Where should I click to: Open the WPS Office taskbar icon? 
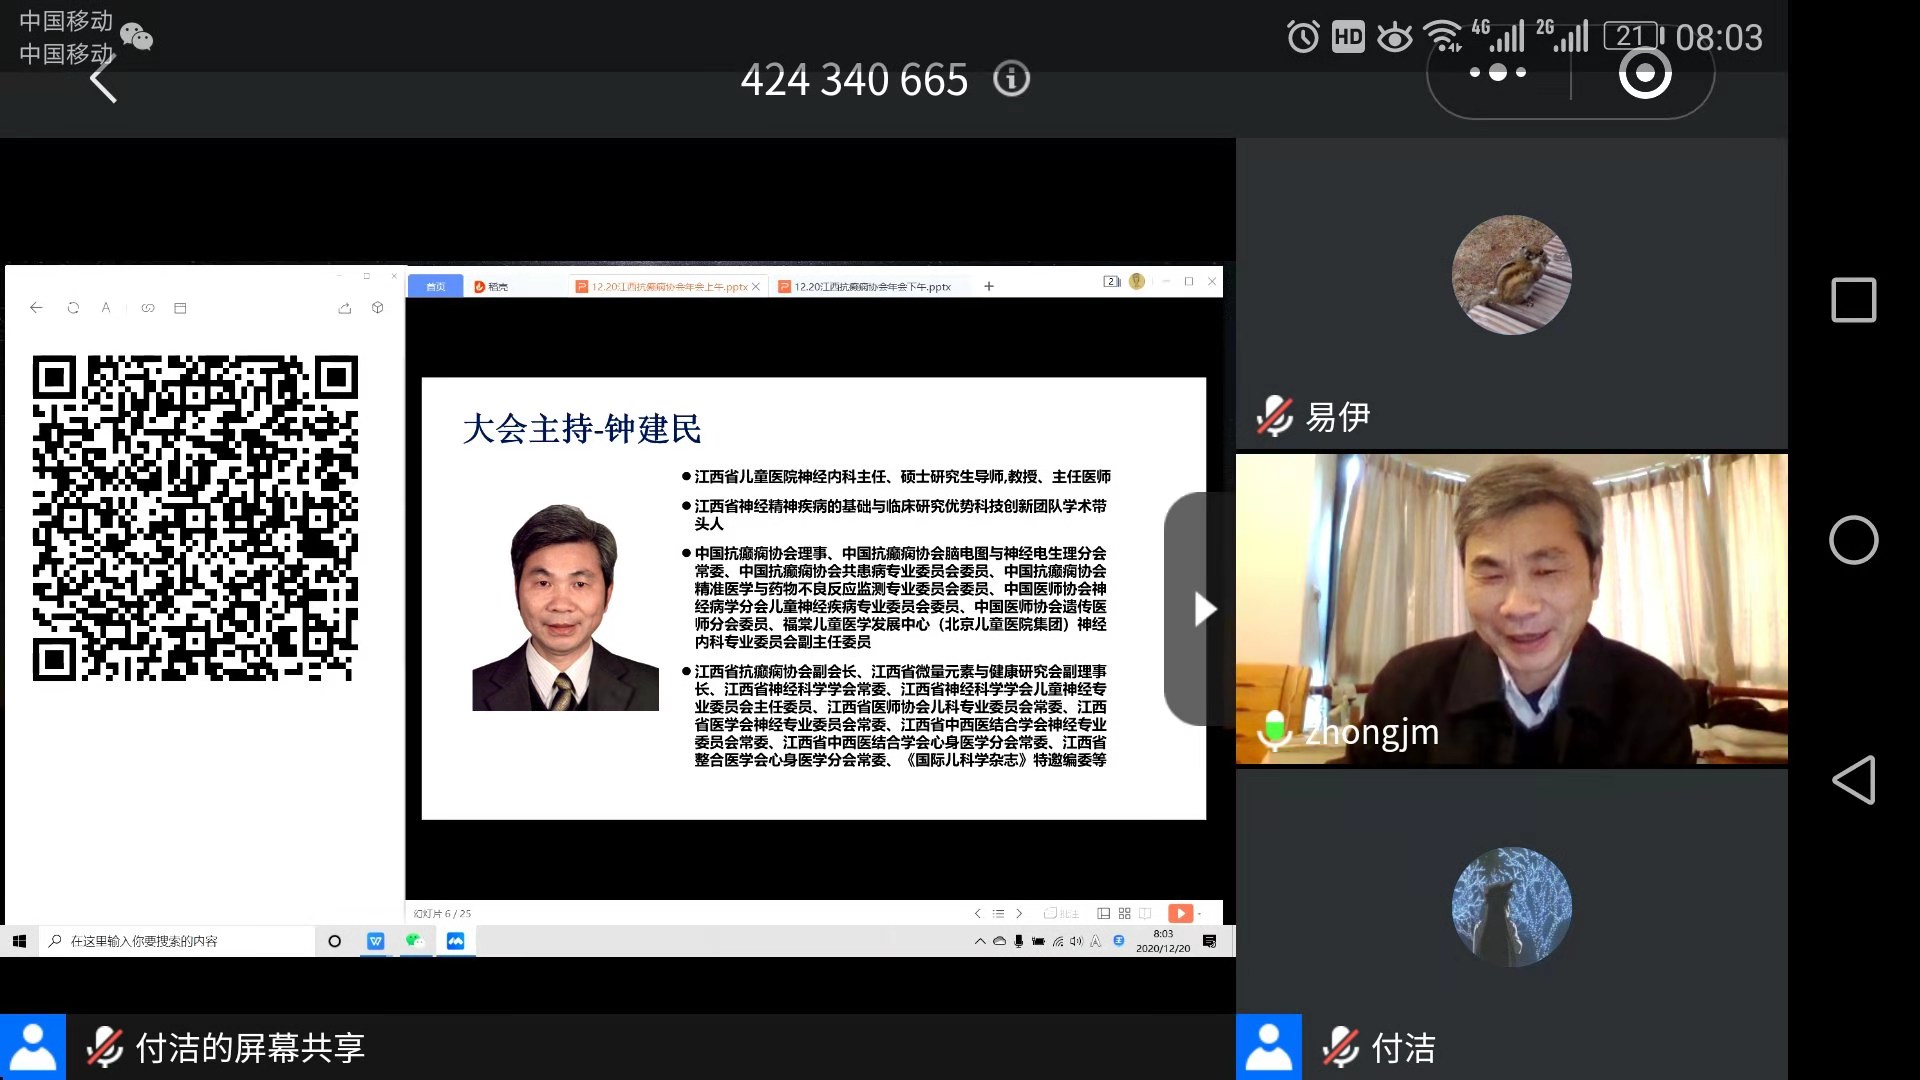point(376,941)
